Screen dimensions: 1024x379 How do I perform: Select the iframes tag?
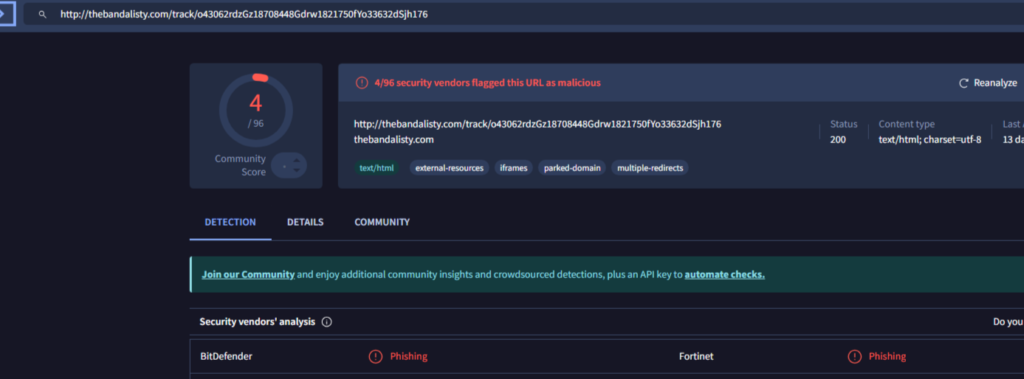pos(513,168)
